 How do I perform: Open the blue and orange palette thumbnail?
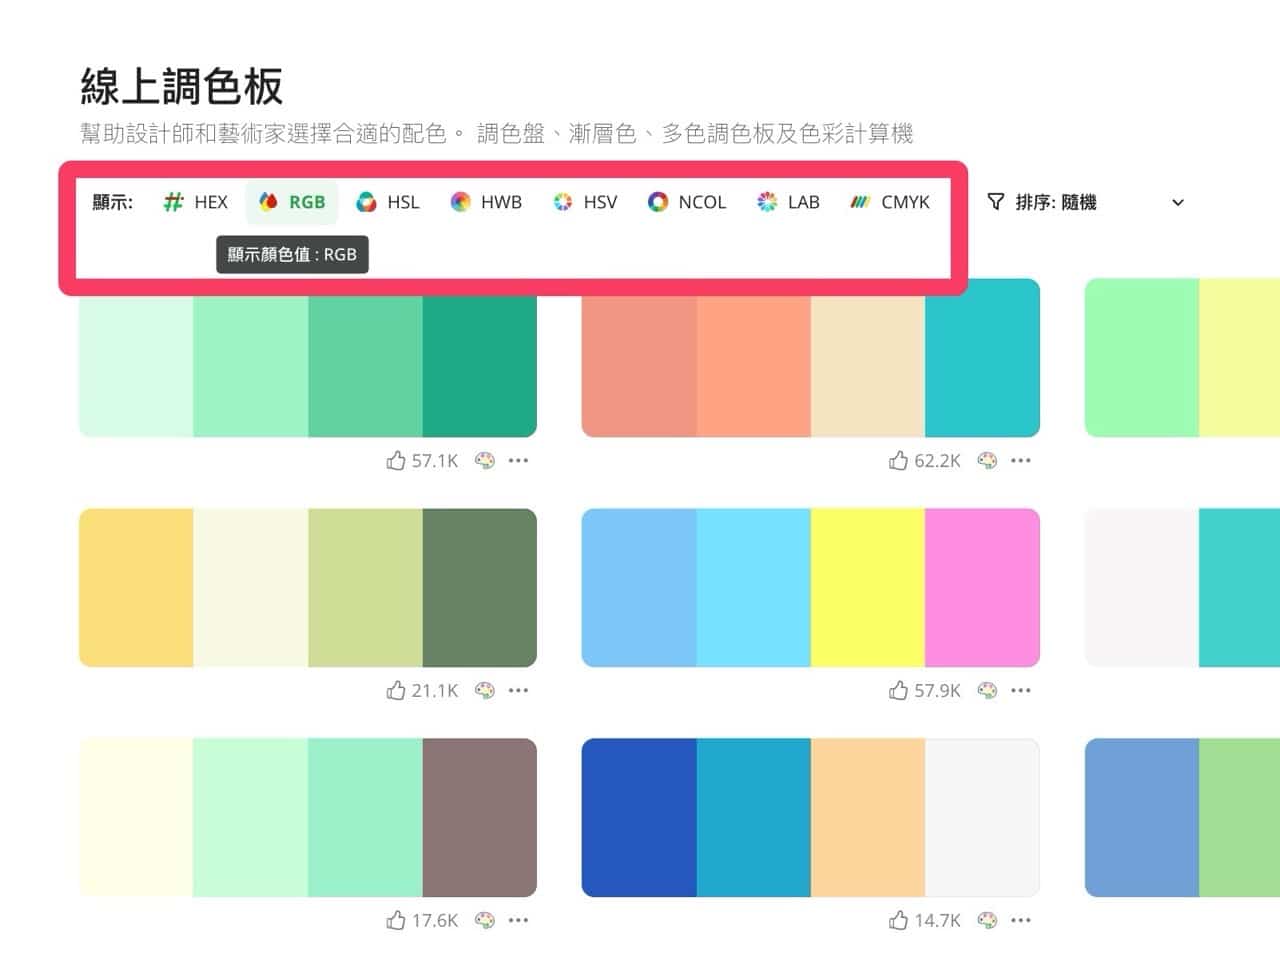[810, 817]
